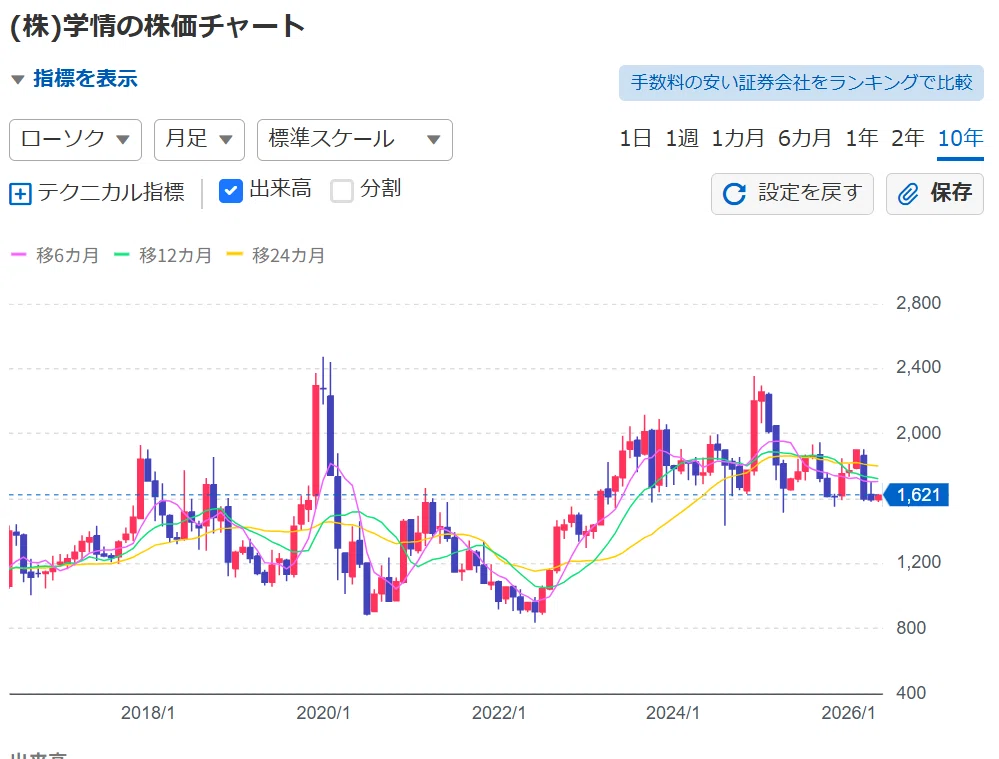Enable the 分割 checkbox
Viewport: 999px width, 759px height.
[x=341, y=191]
